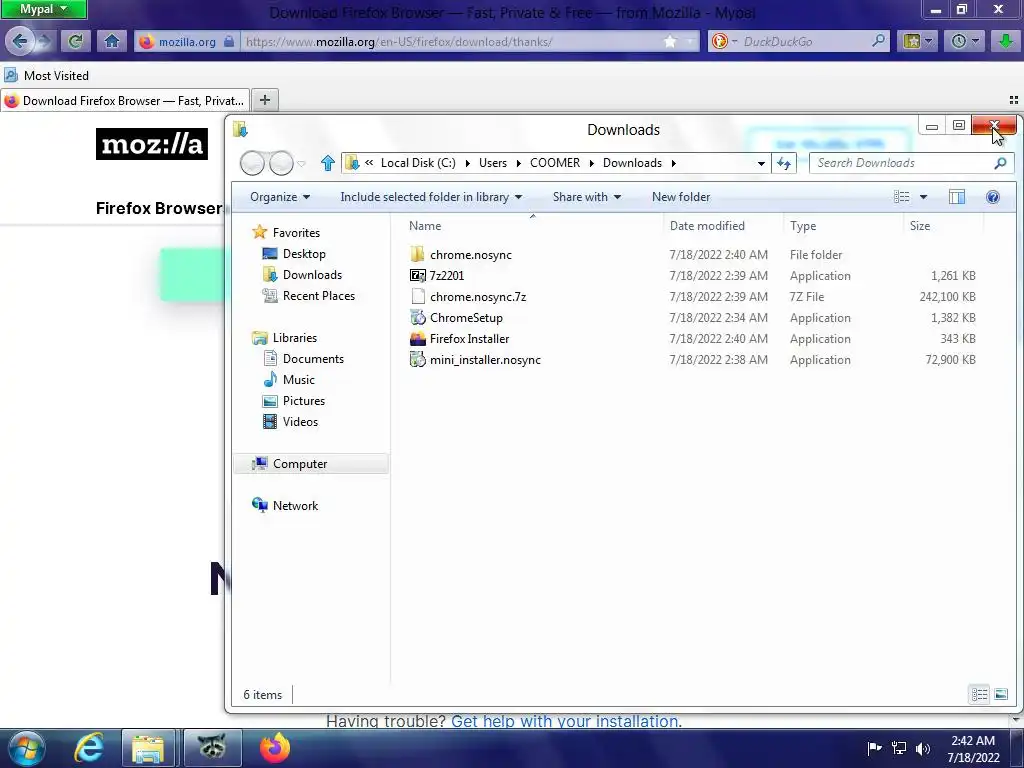This screenshot has height=768, width=1024.
Task: List all tabs button in Mypal
Action: point(1014,100)
